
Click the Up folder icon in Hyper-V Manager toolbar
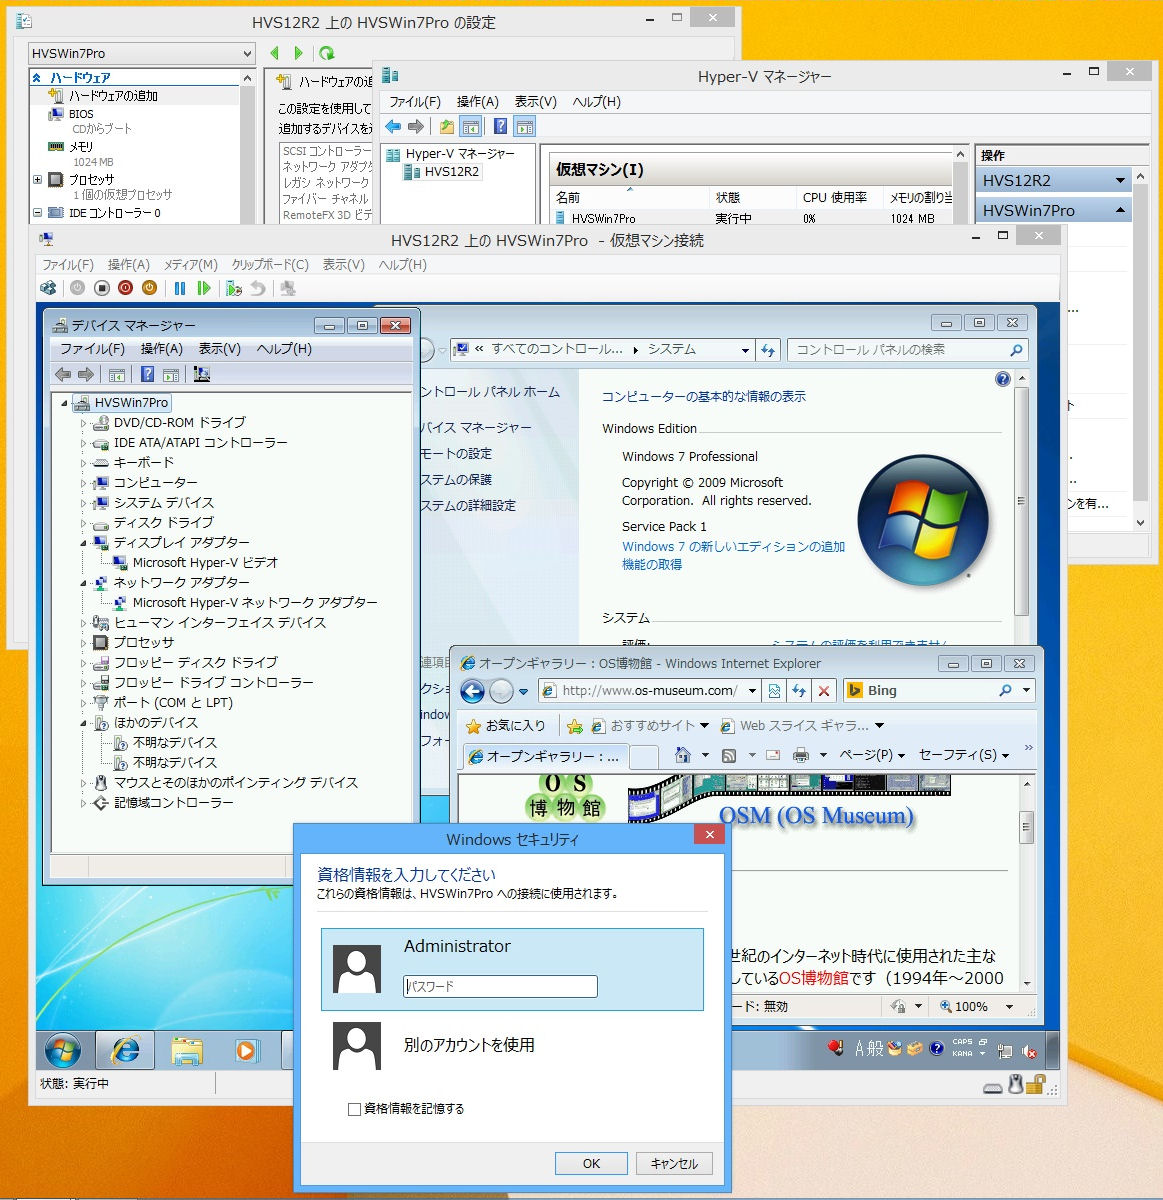click(x=446, y=126)
